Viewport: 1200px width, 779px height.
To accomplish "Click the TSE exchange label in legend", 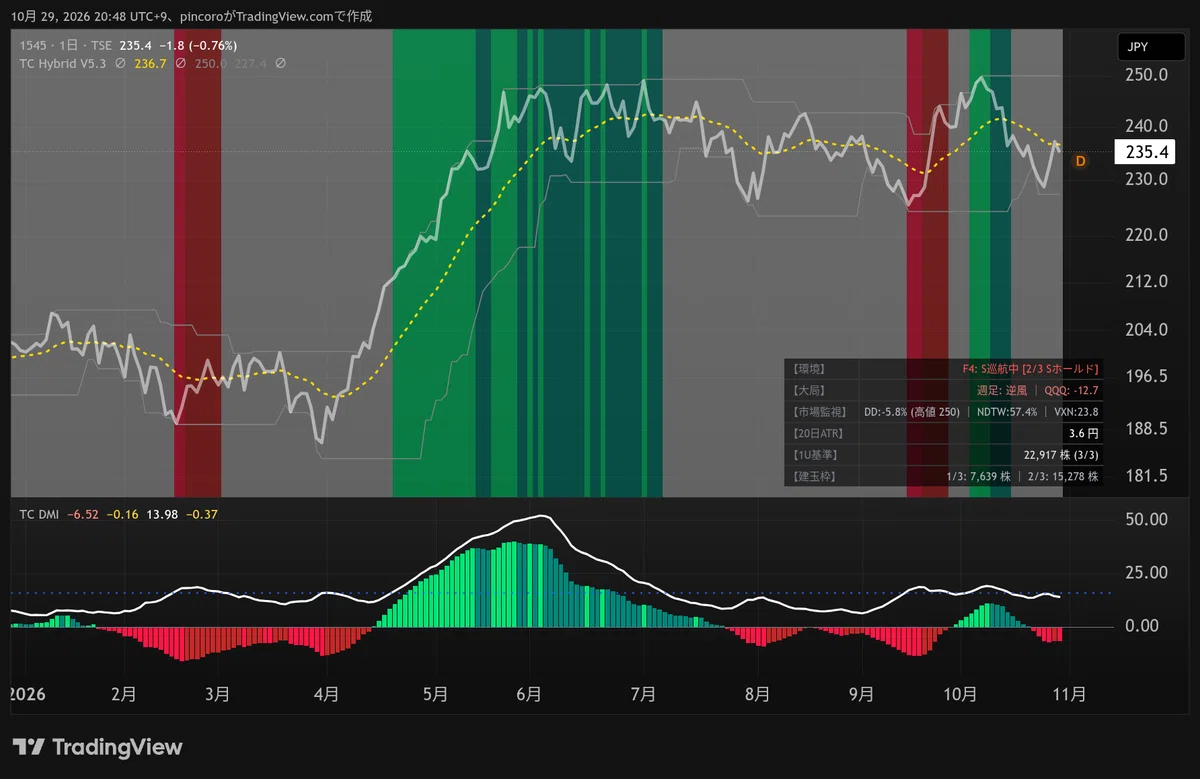I will [100, 45].
